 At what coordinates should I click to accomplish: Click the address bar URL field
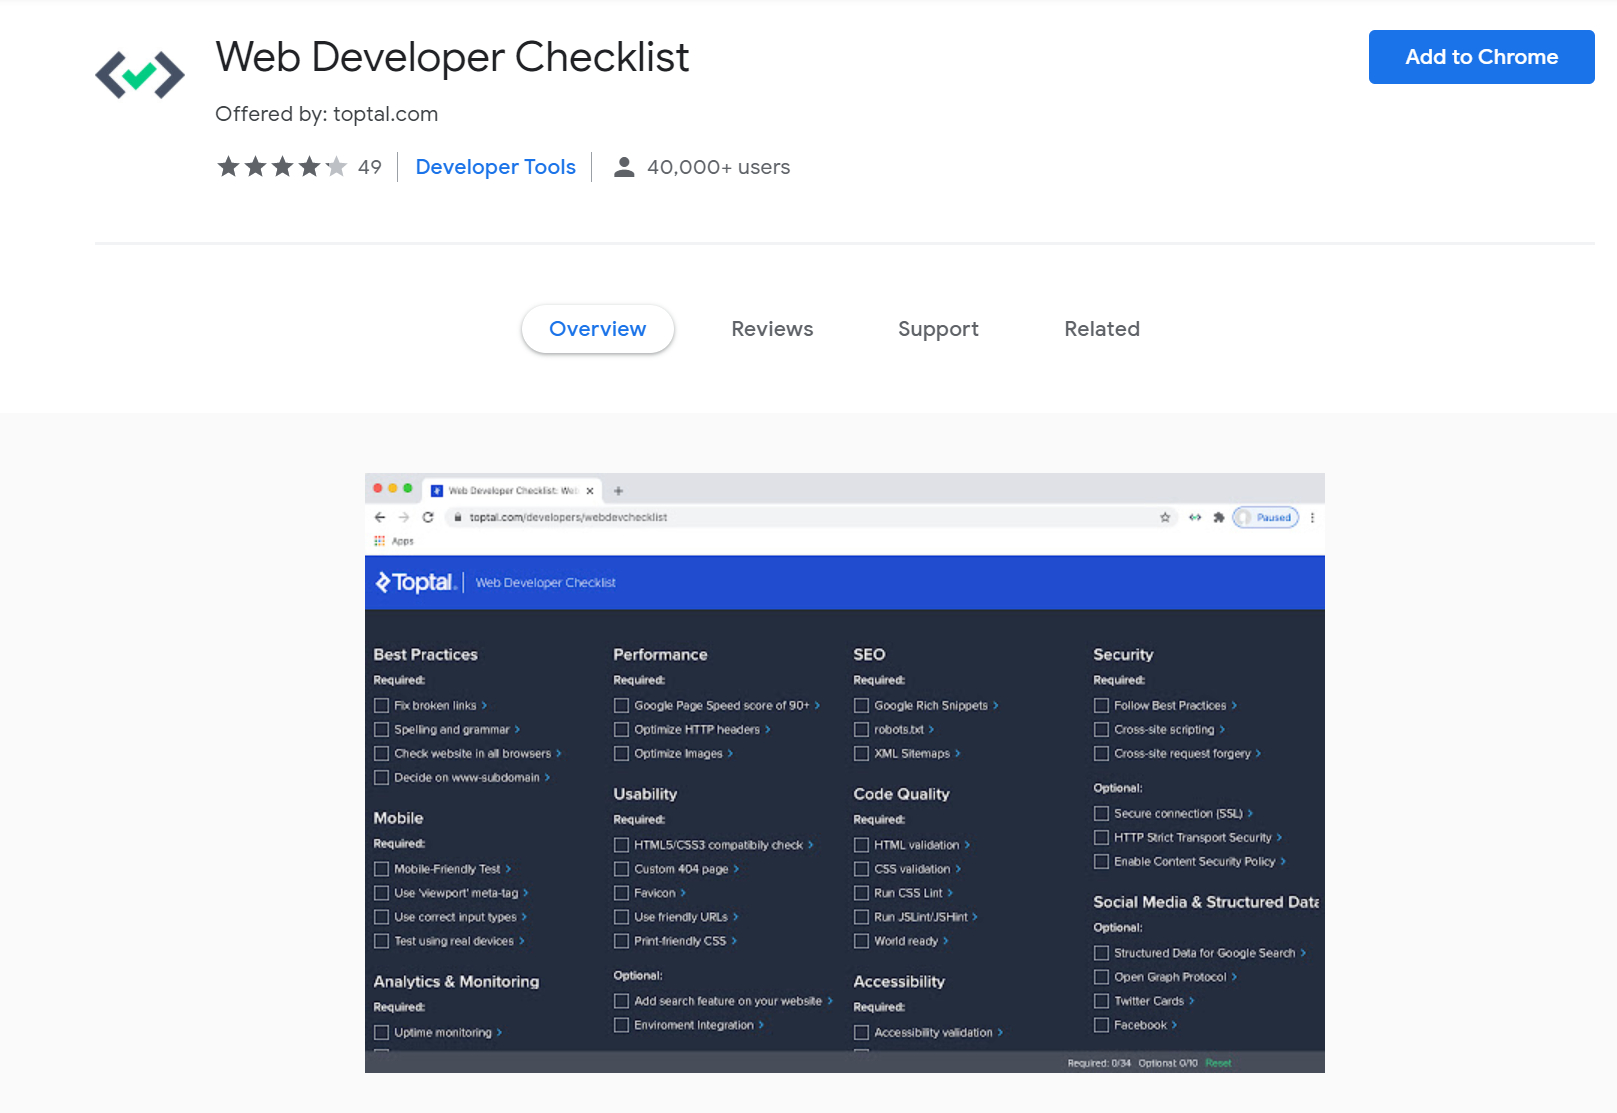810,517
